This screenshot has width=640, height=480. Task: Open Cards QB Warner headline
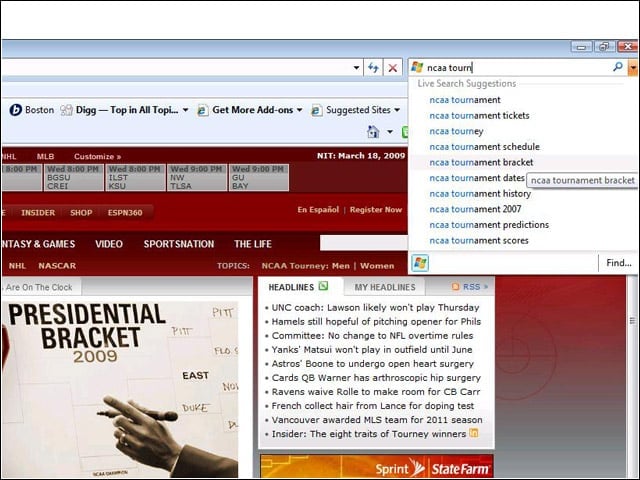coord(376,378)
